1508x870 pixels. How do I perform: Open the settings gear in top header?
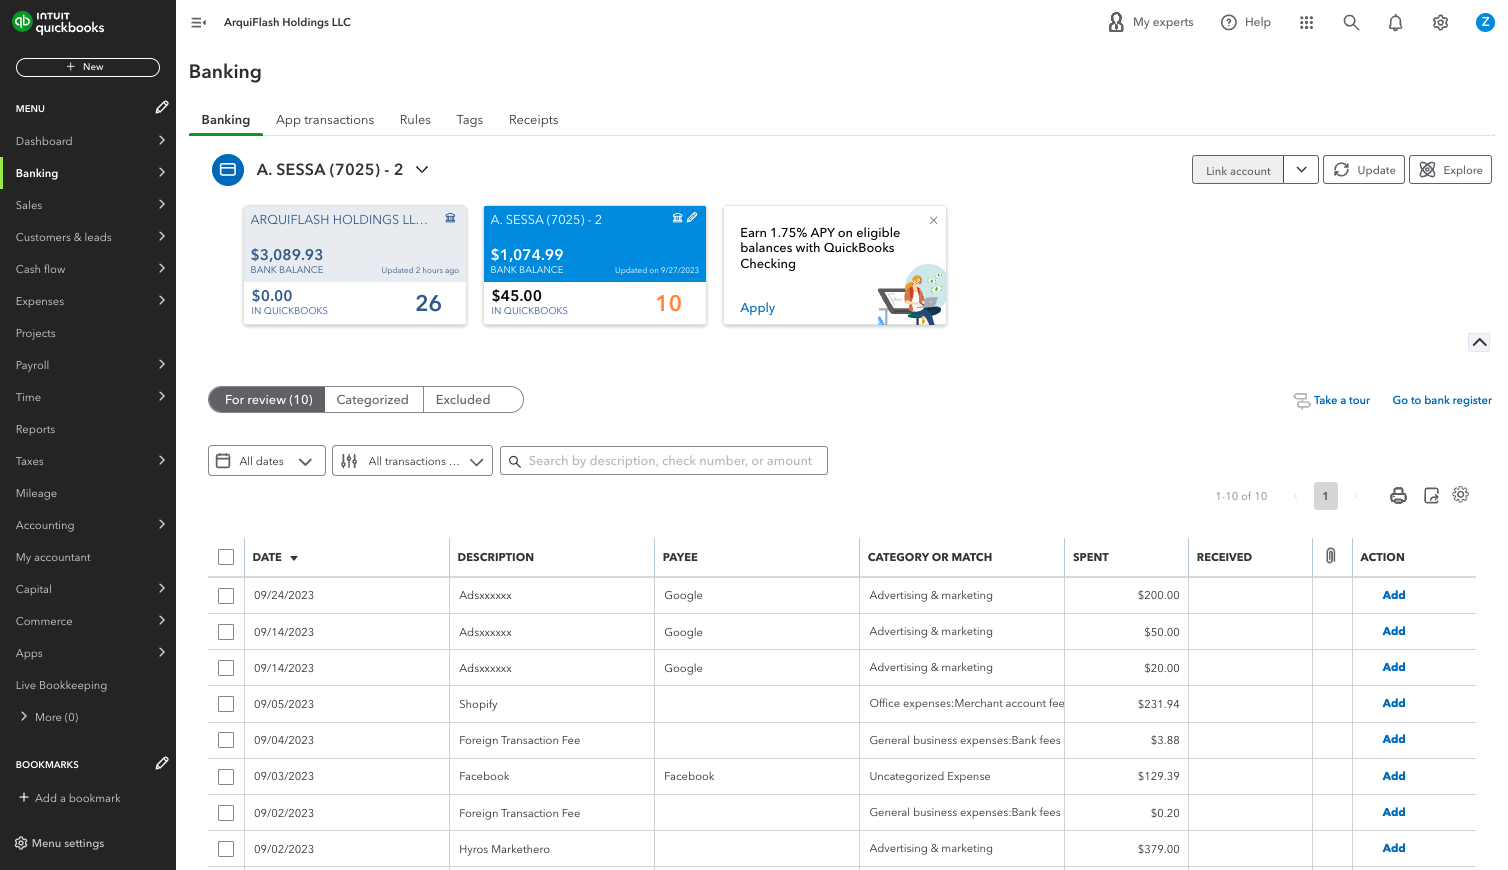coord(1440,22)
